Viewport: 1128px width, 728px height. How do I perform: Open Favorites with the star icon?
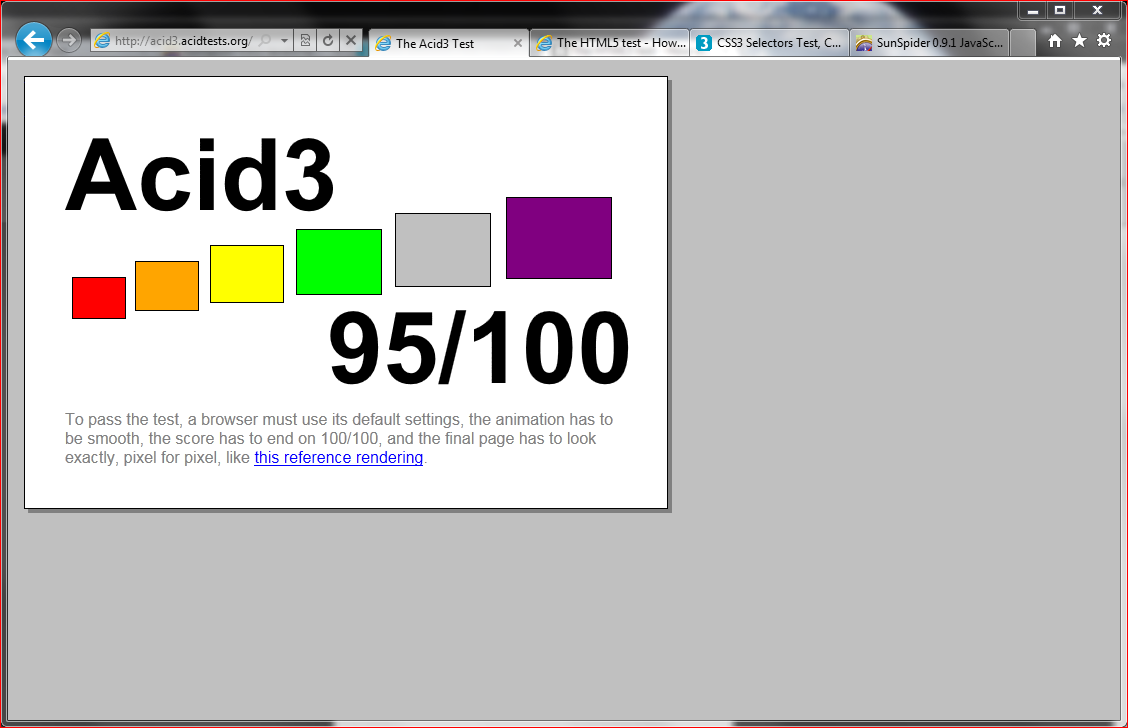pyautogui.click(x=1079, y=41)
